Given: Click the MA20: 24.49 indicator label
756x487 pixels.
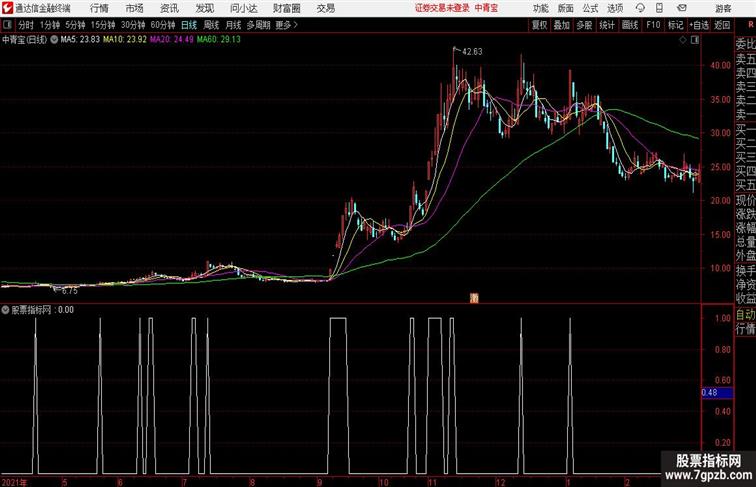Looking at the screenshot, I should tap(171, 40).
